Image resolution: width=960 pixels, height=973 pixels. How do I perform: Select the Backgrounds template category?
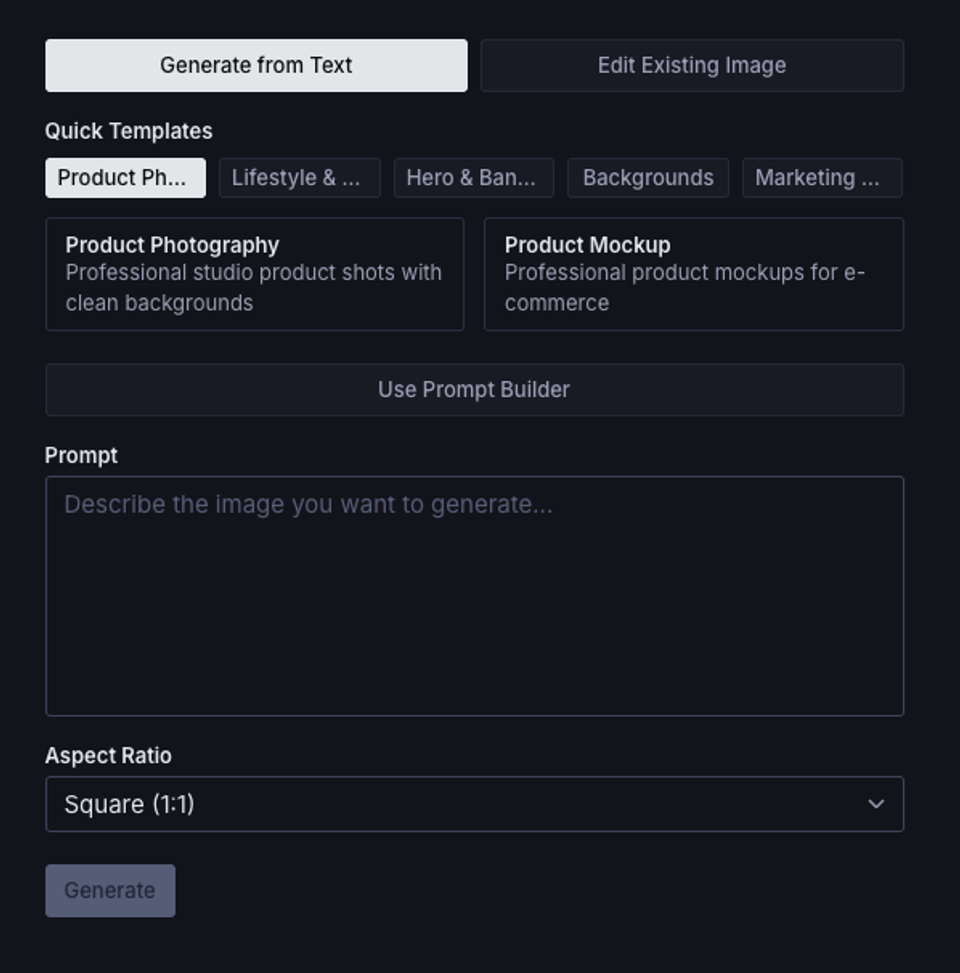point(647,178)
